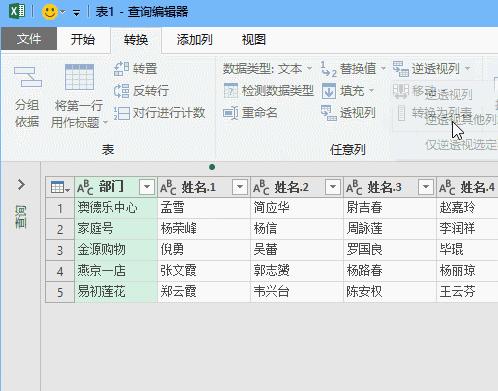This screenshot has height=391, width=498.
Task: Click cell 吴蕾
Action: pyautogui.click(x=297, y=250)
